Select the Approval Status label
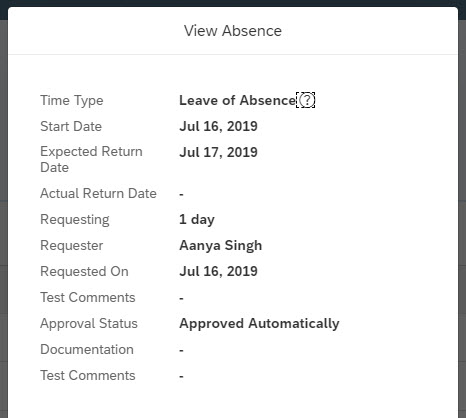 pyautogui.click(x=89, y=324)
